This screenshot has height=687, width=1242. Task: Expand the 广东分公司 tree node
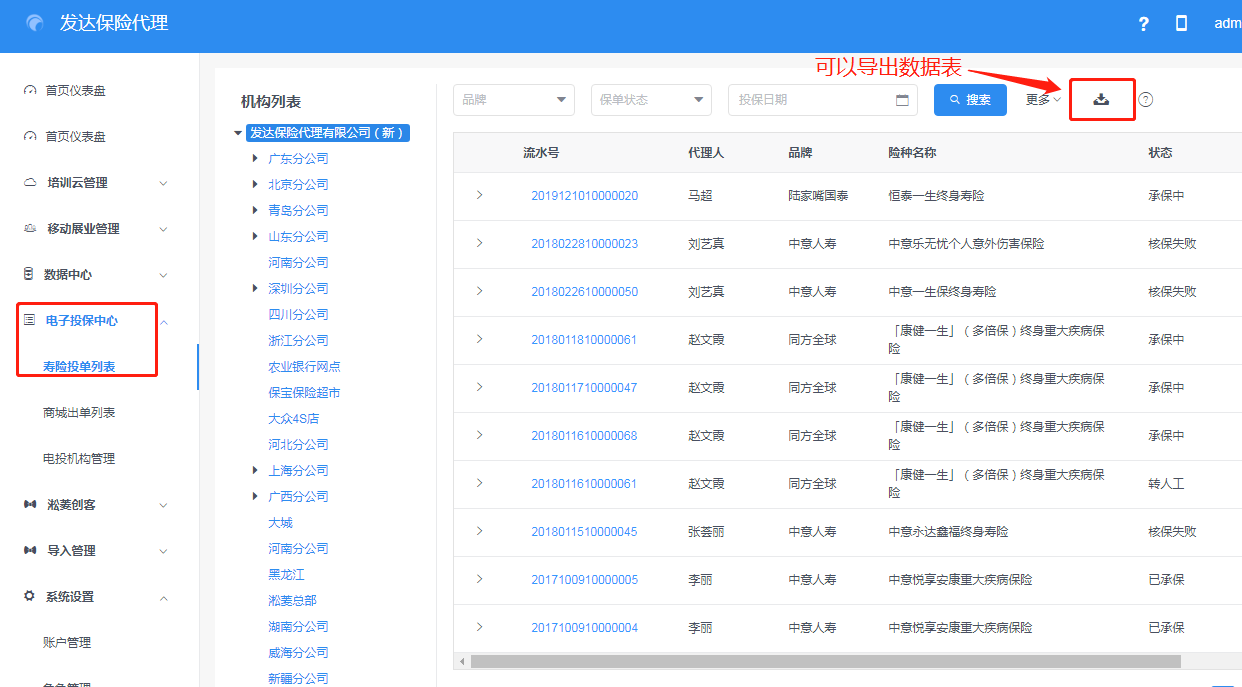coord(256,158)
